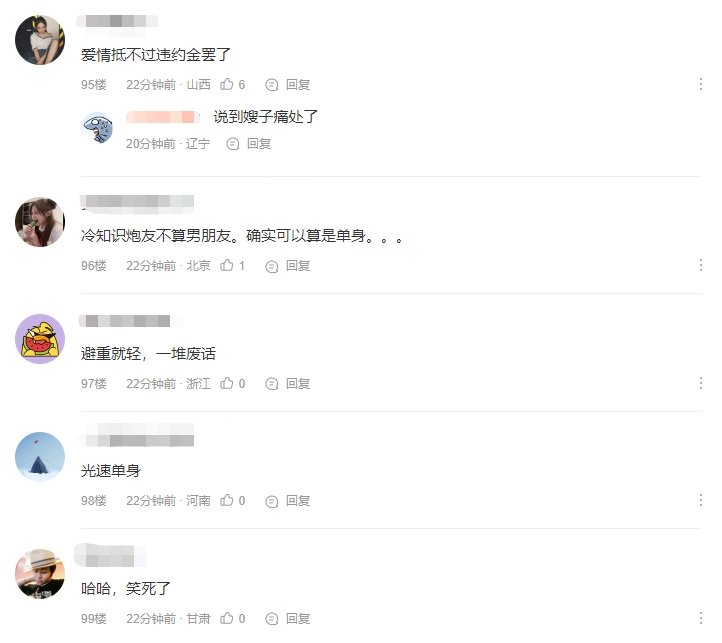The image size is (722, 643).
Task: Like the 光速单身 comment
Action: 227,500
